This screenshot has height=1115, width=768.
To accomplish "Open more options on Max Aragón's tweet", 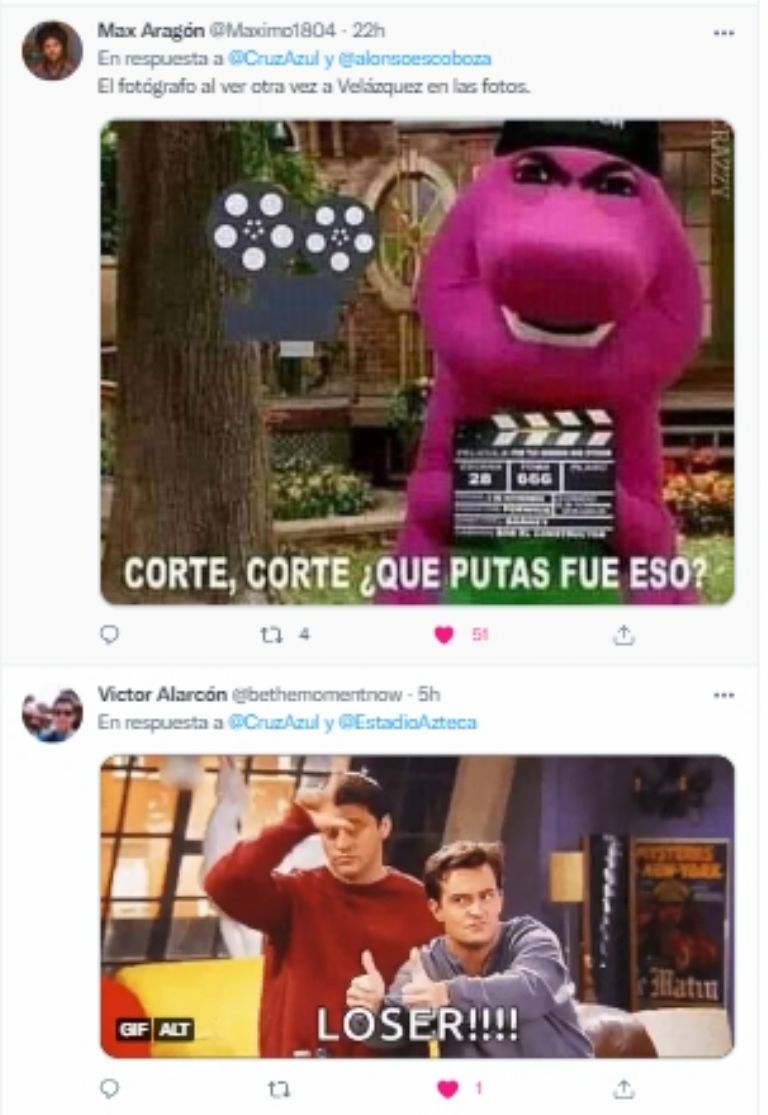I will click(724, 33).
